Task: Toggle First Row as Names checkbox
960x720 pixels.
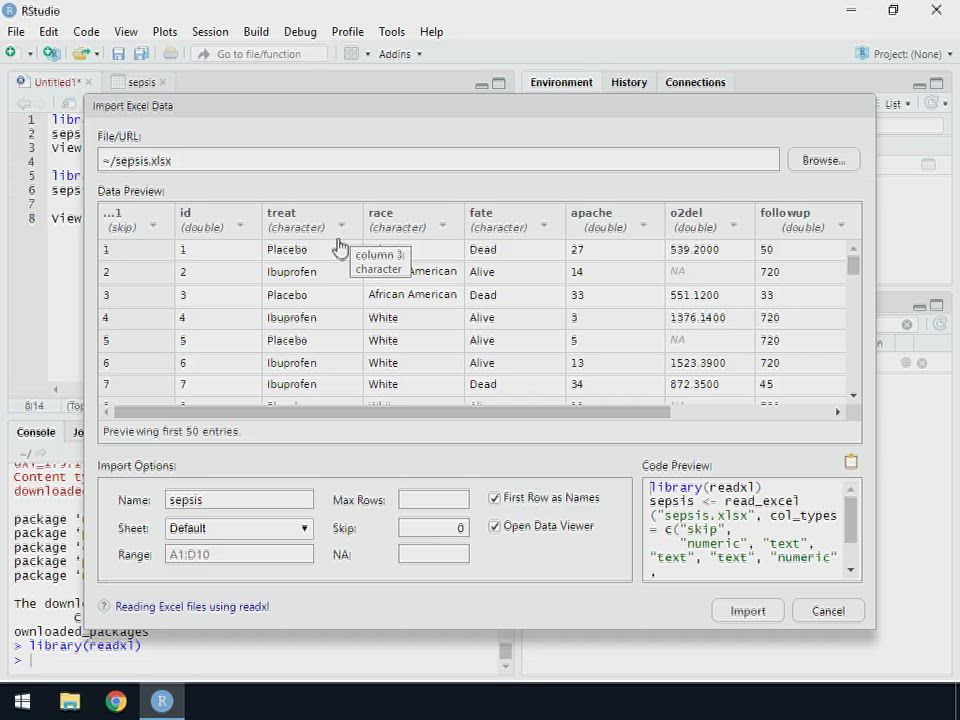Action: click(494, 498)
